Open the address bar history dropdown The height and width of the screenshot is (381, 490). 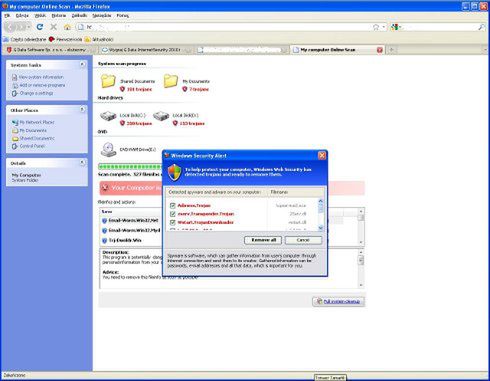coord(384,27)
